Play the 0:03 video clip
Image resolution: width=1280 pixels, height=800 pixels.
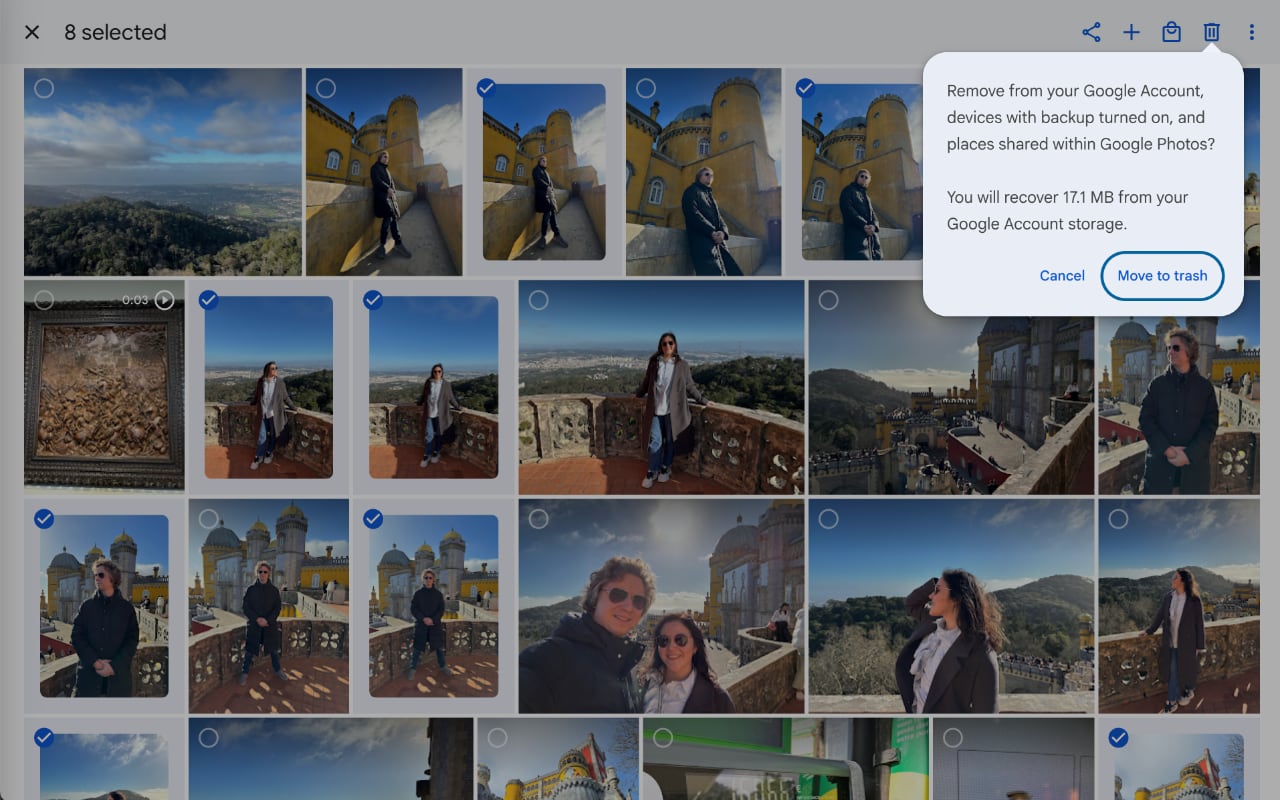coord(163,299)
